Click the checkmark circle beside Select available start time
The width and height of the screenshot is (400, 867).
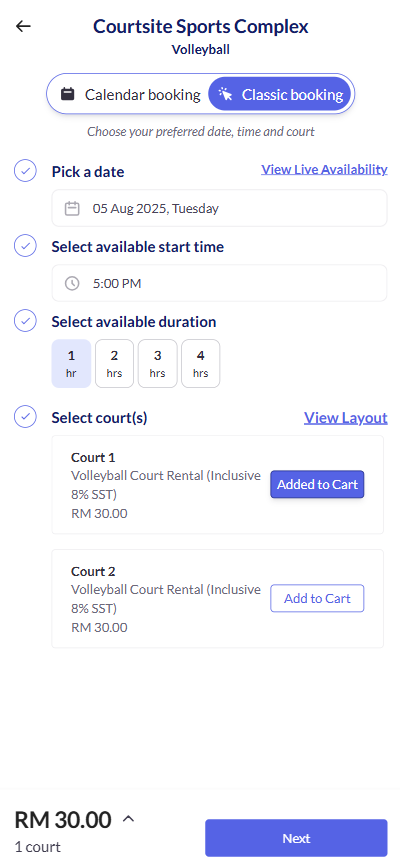pos(25,246)
